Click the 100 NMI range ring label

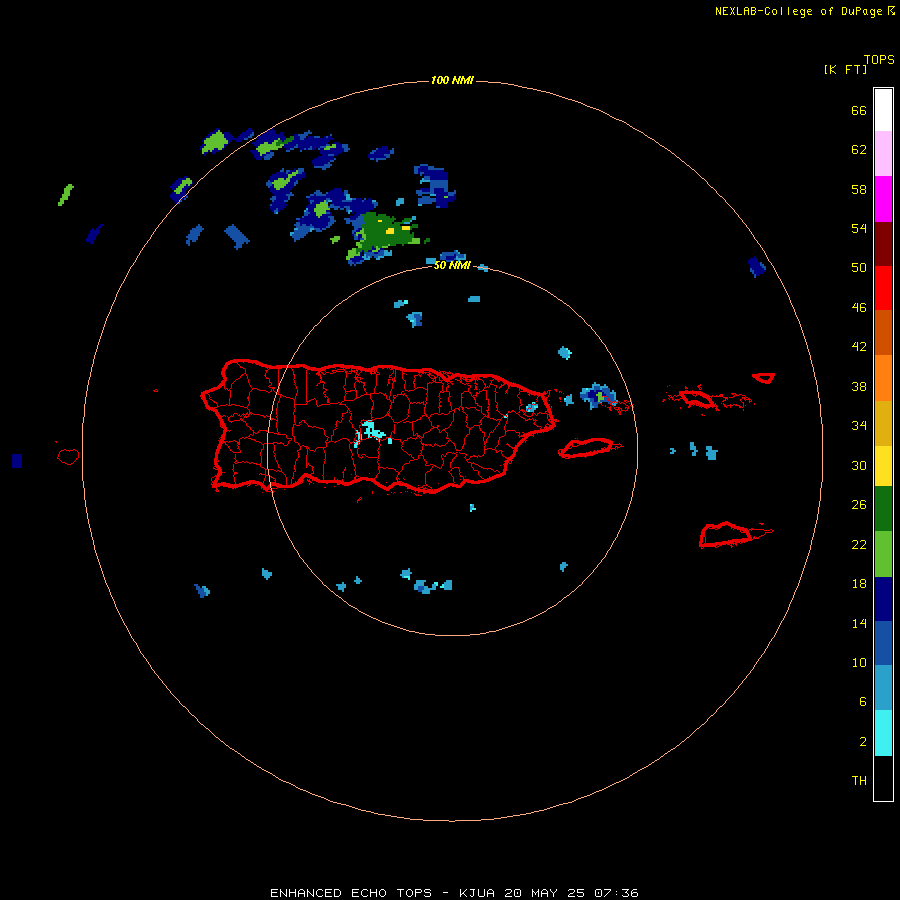pyautogui.click(x=452, y=80)
